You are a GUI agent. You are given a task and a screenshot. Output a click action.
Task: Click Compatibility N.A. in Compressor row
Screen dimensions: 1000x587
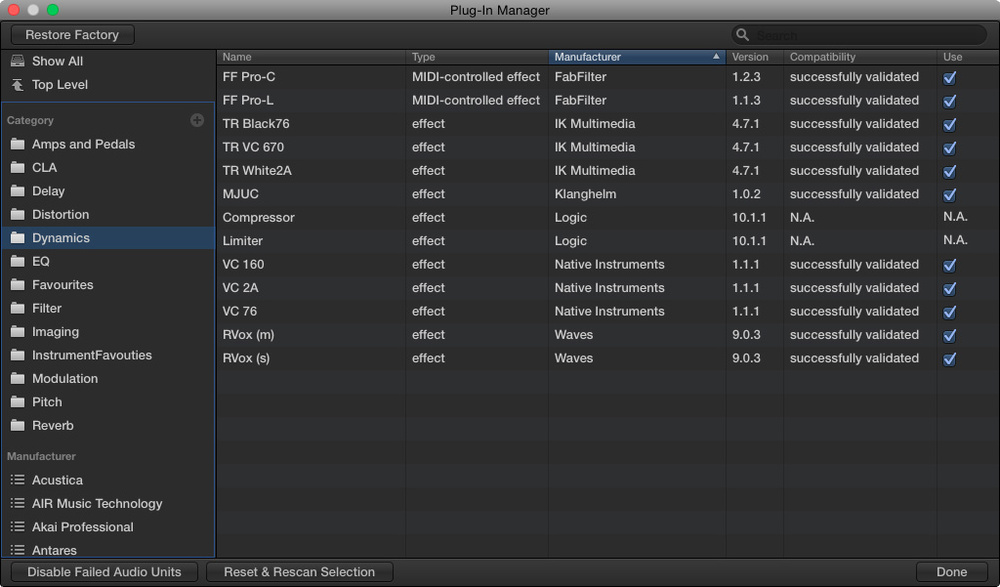click(802, 218)
